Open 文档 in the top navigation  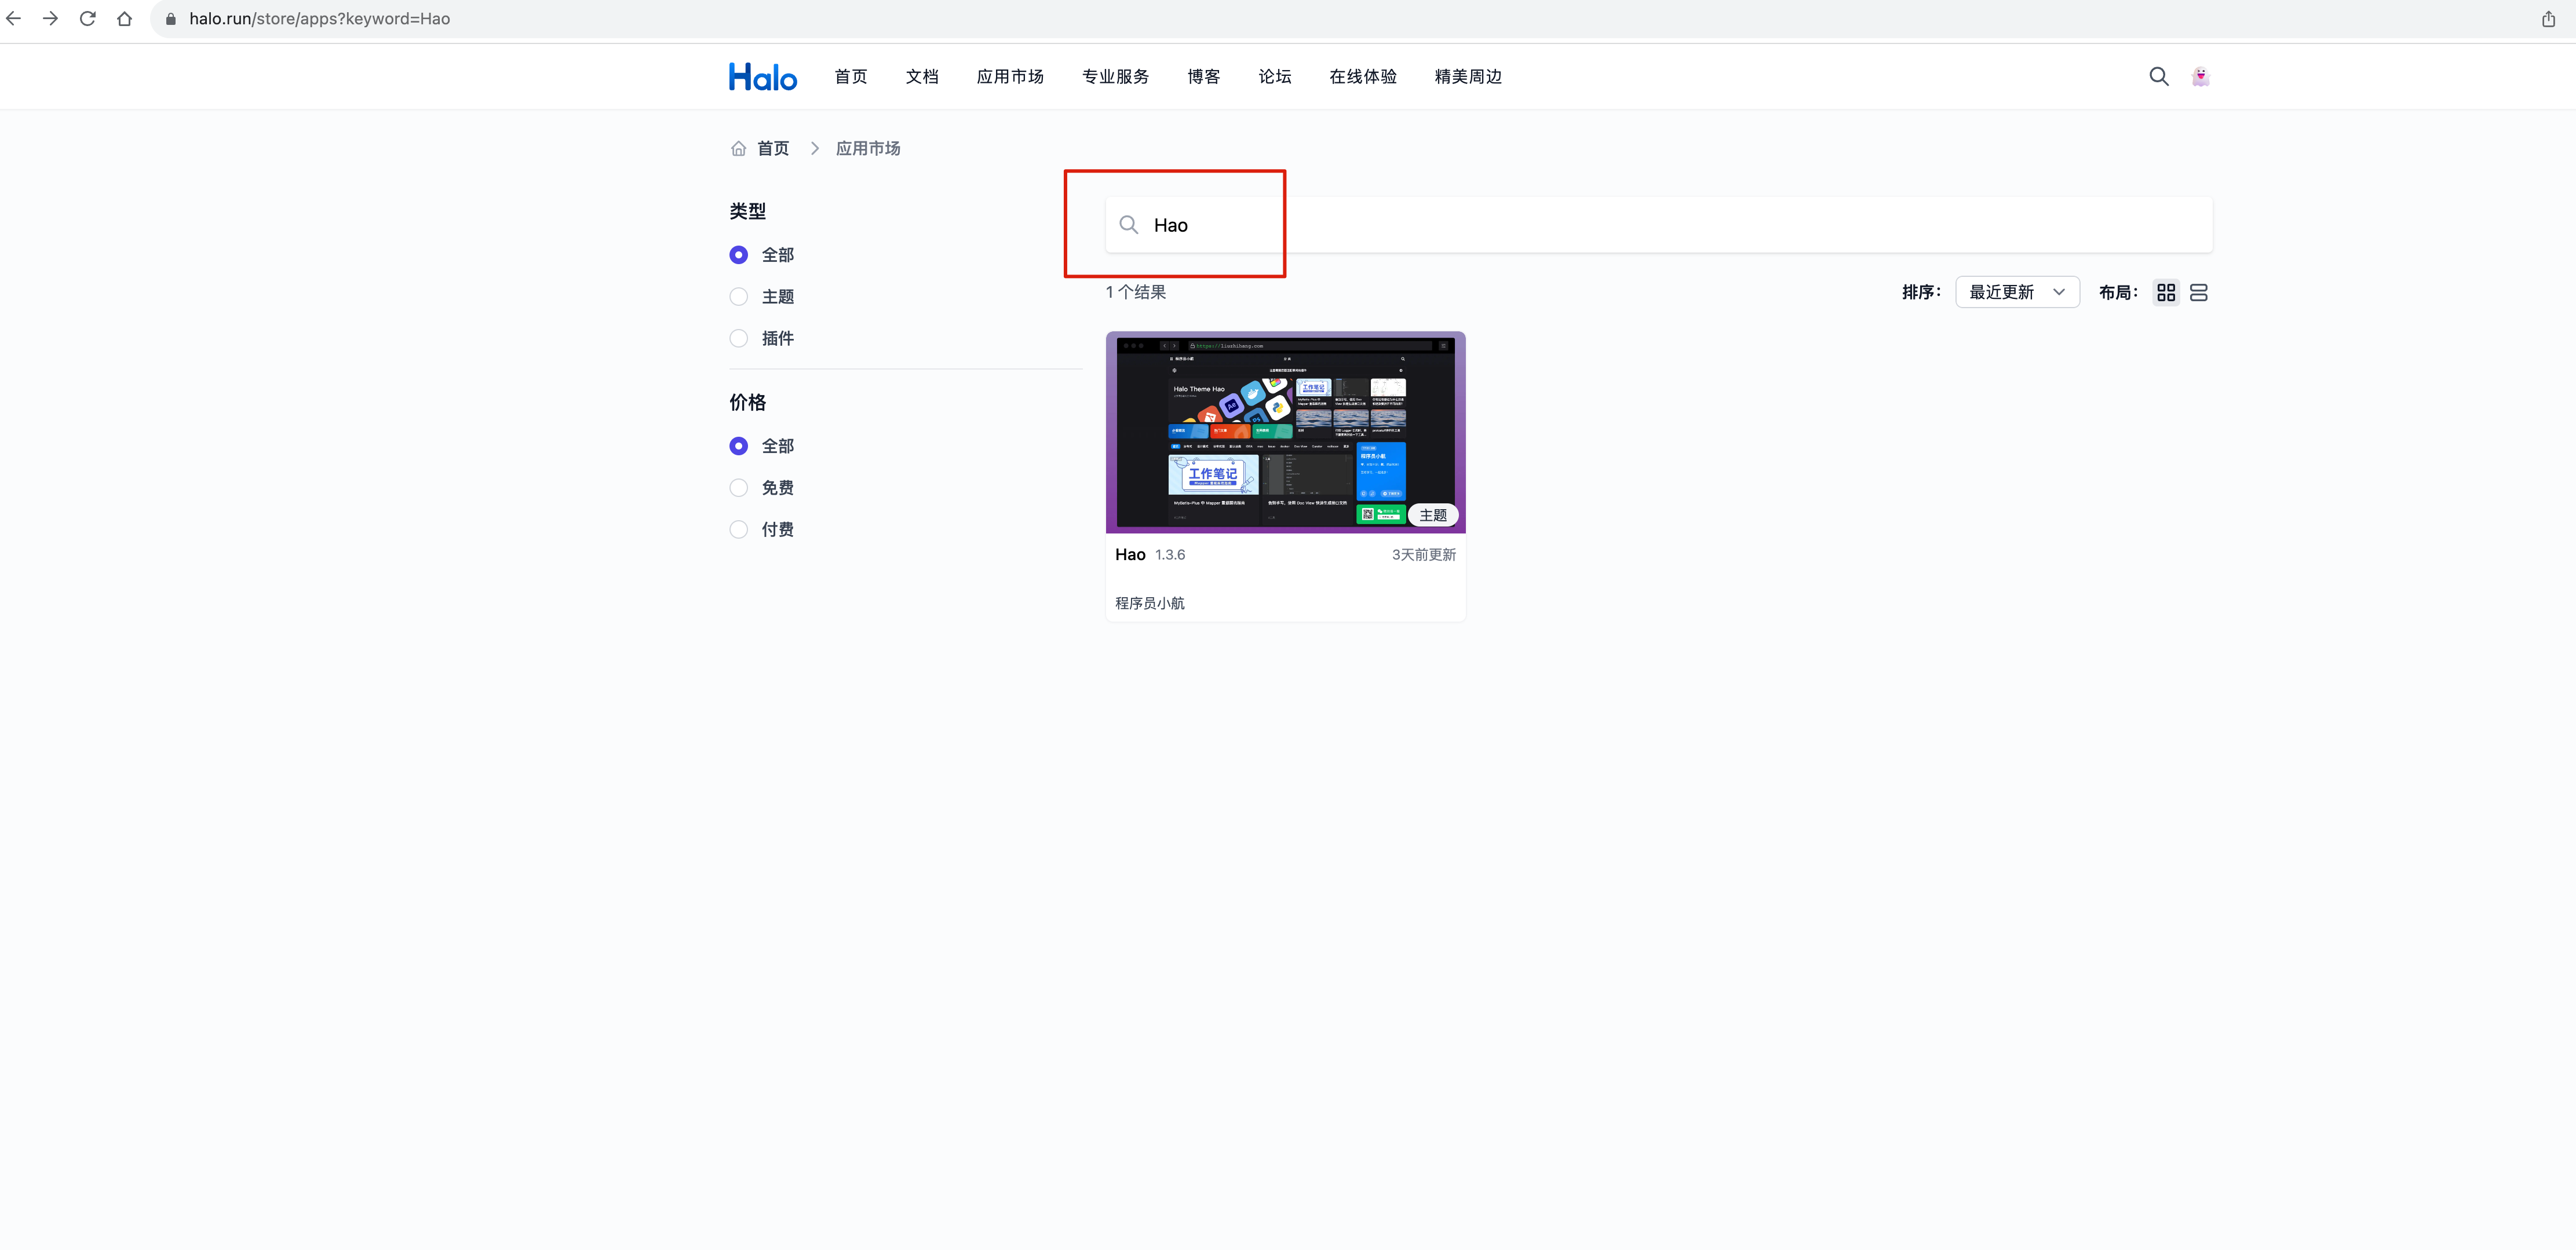coord(922,77)
